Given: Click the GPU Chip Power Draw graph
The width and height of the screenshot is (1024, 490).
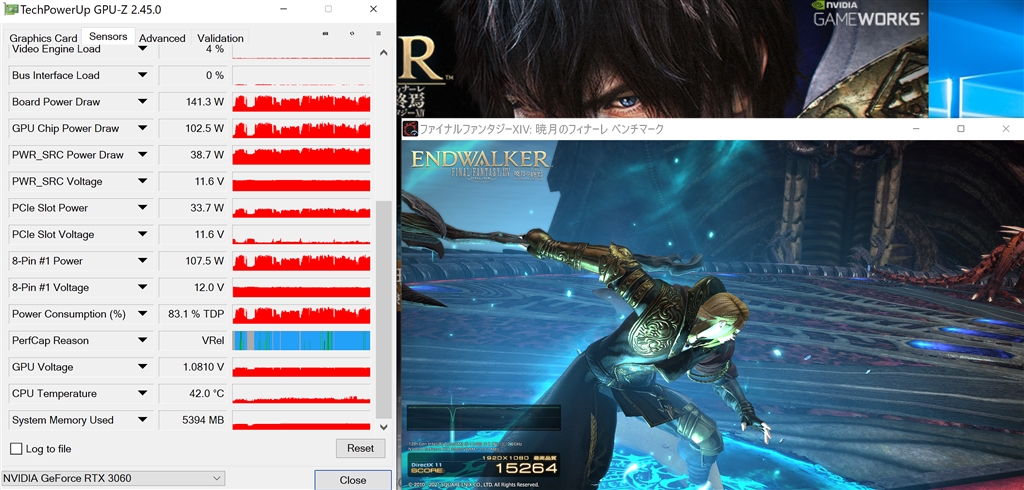Looking at the screenshot, I should pyautogui.click(x=301, y=128).
